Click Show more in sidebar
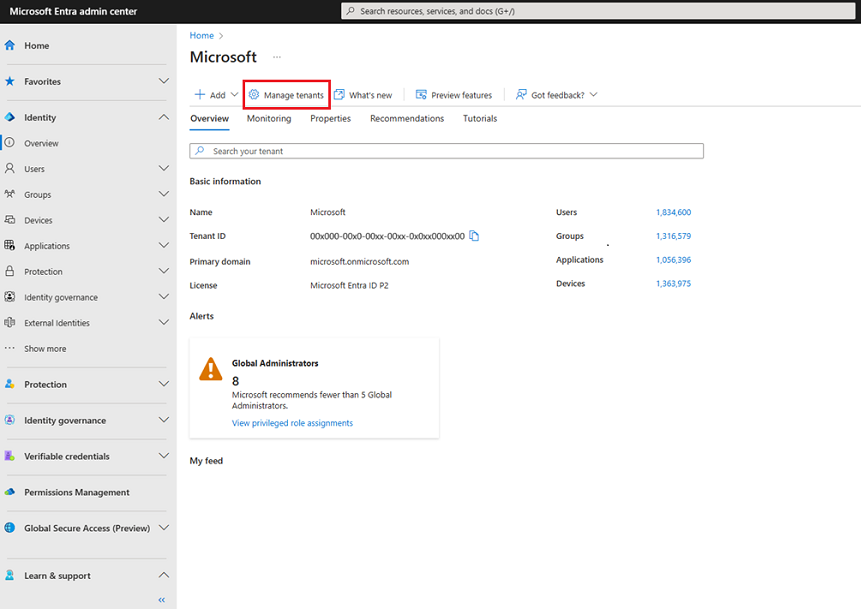861x609 pixels. click(45, 349)
